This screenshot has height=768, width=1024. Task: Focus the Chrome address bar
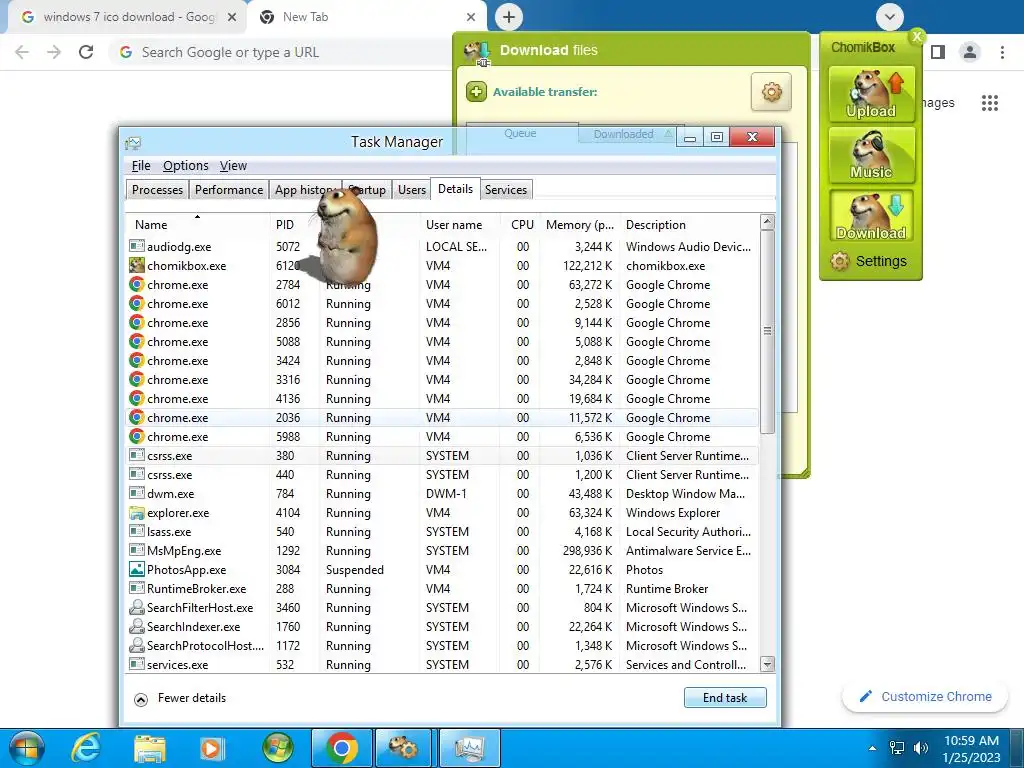tap(281, 52)
